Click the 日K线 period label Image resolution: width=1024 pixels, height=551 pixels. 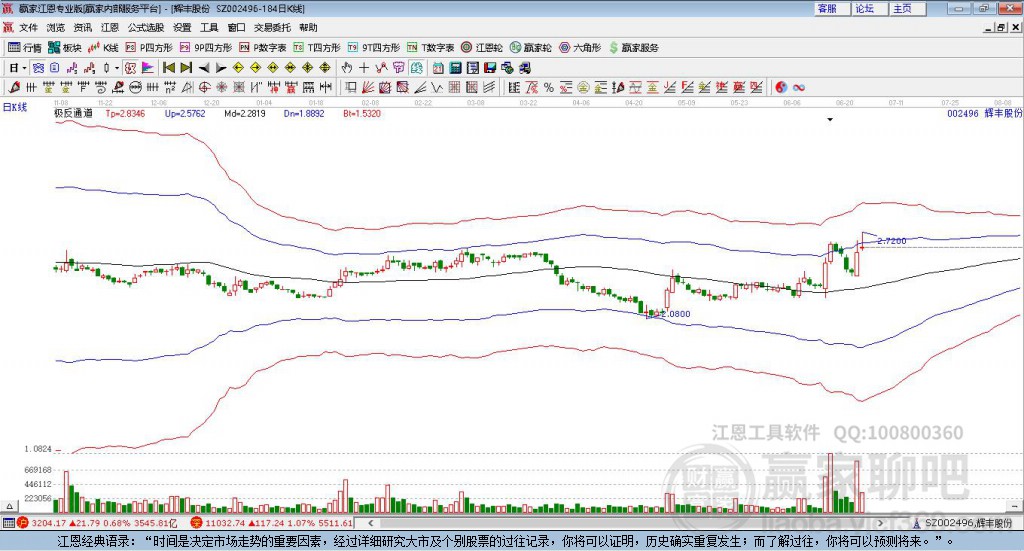(x=15, y=107)
